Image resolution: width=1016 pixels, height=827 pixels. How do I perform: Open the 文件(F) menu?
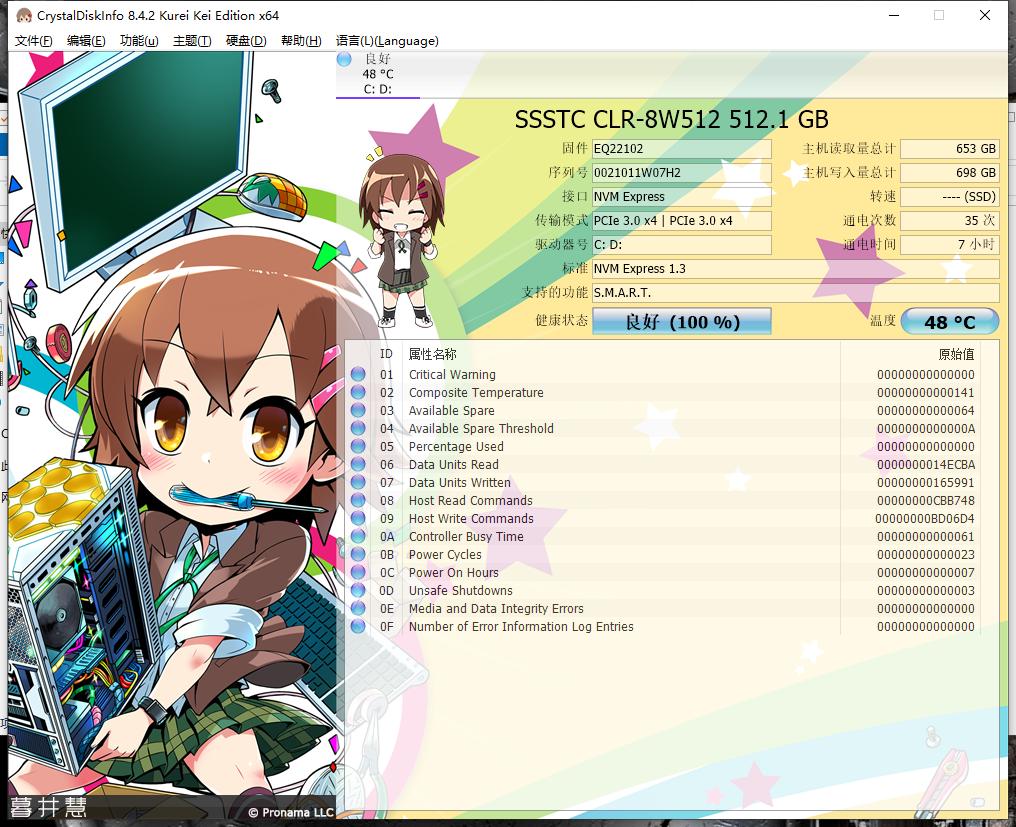(34, 41)
